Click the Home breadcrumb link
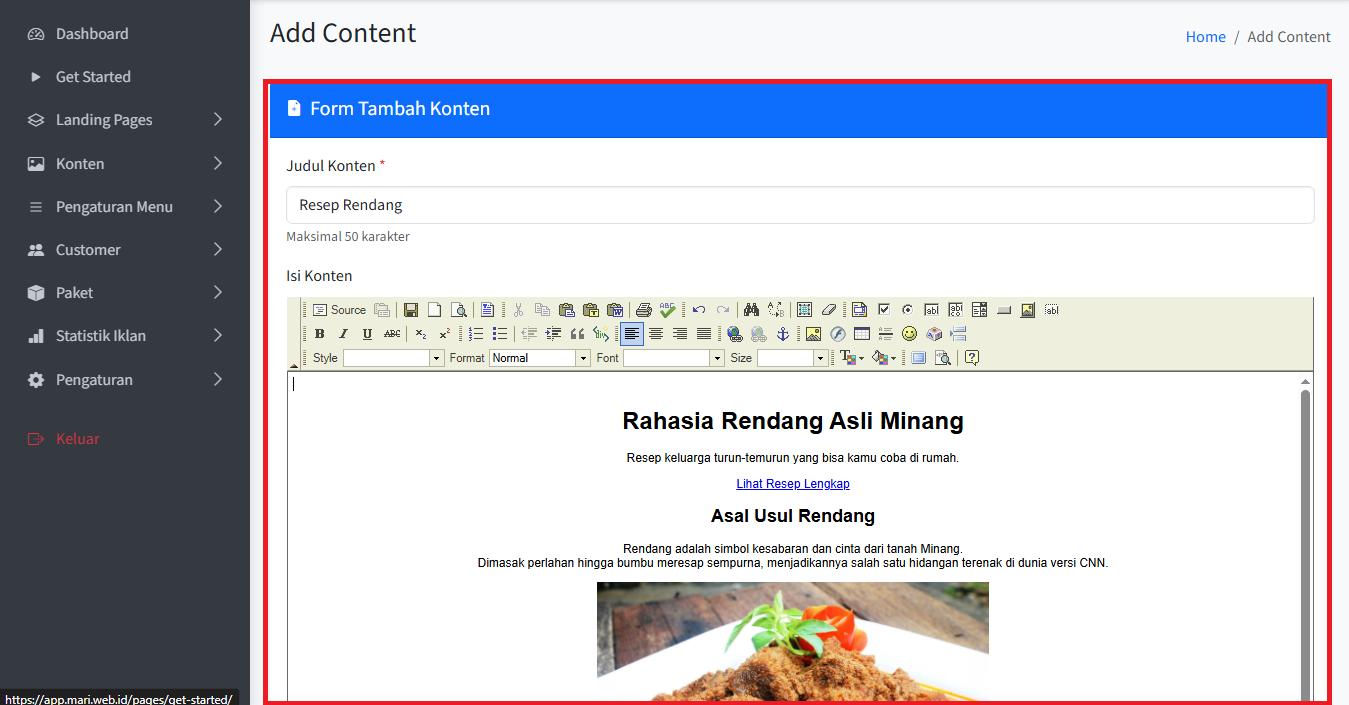 tap(1205, 37)
